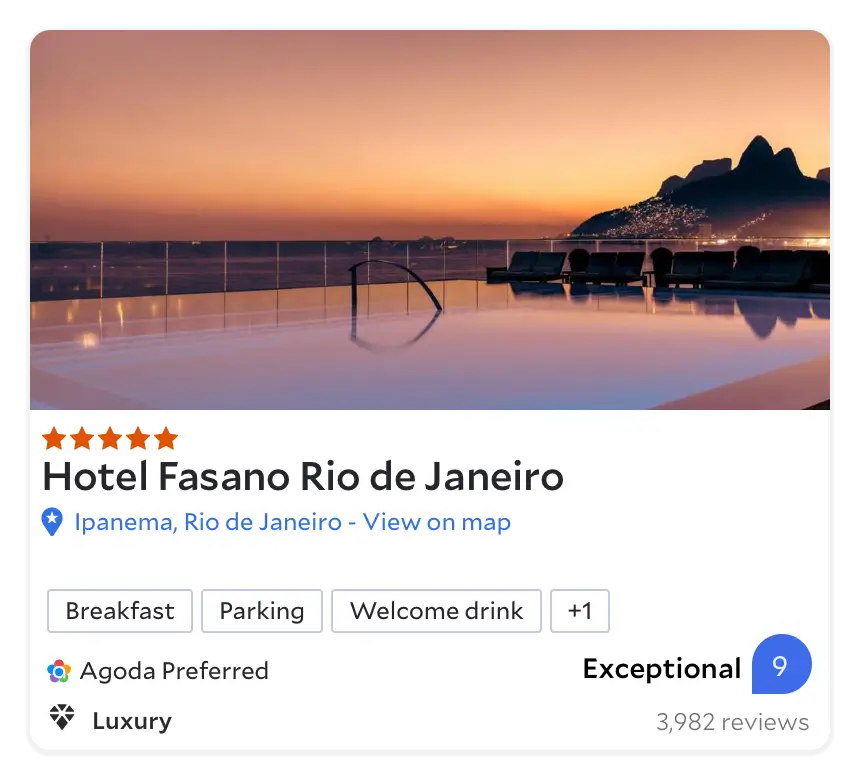
Task: Select the Welcome drink amenity tag
Action: 437,611
